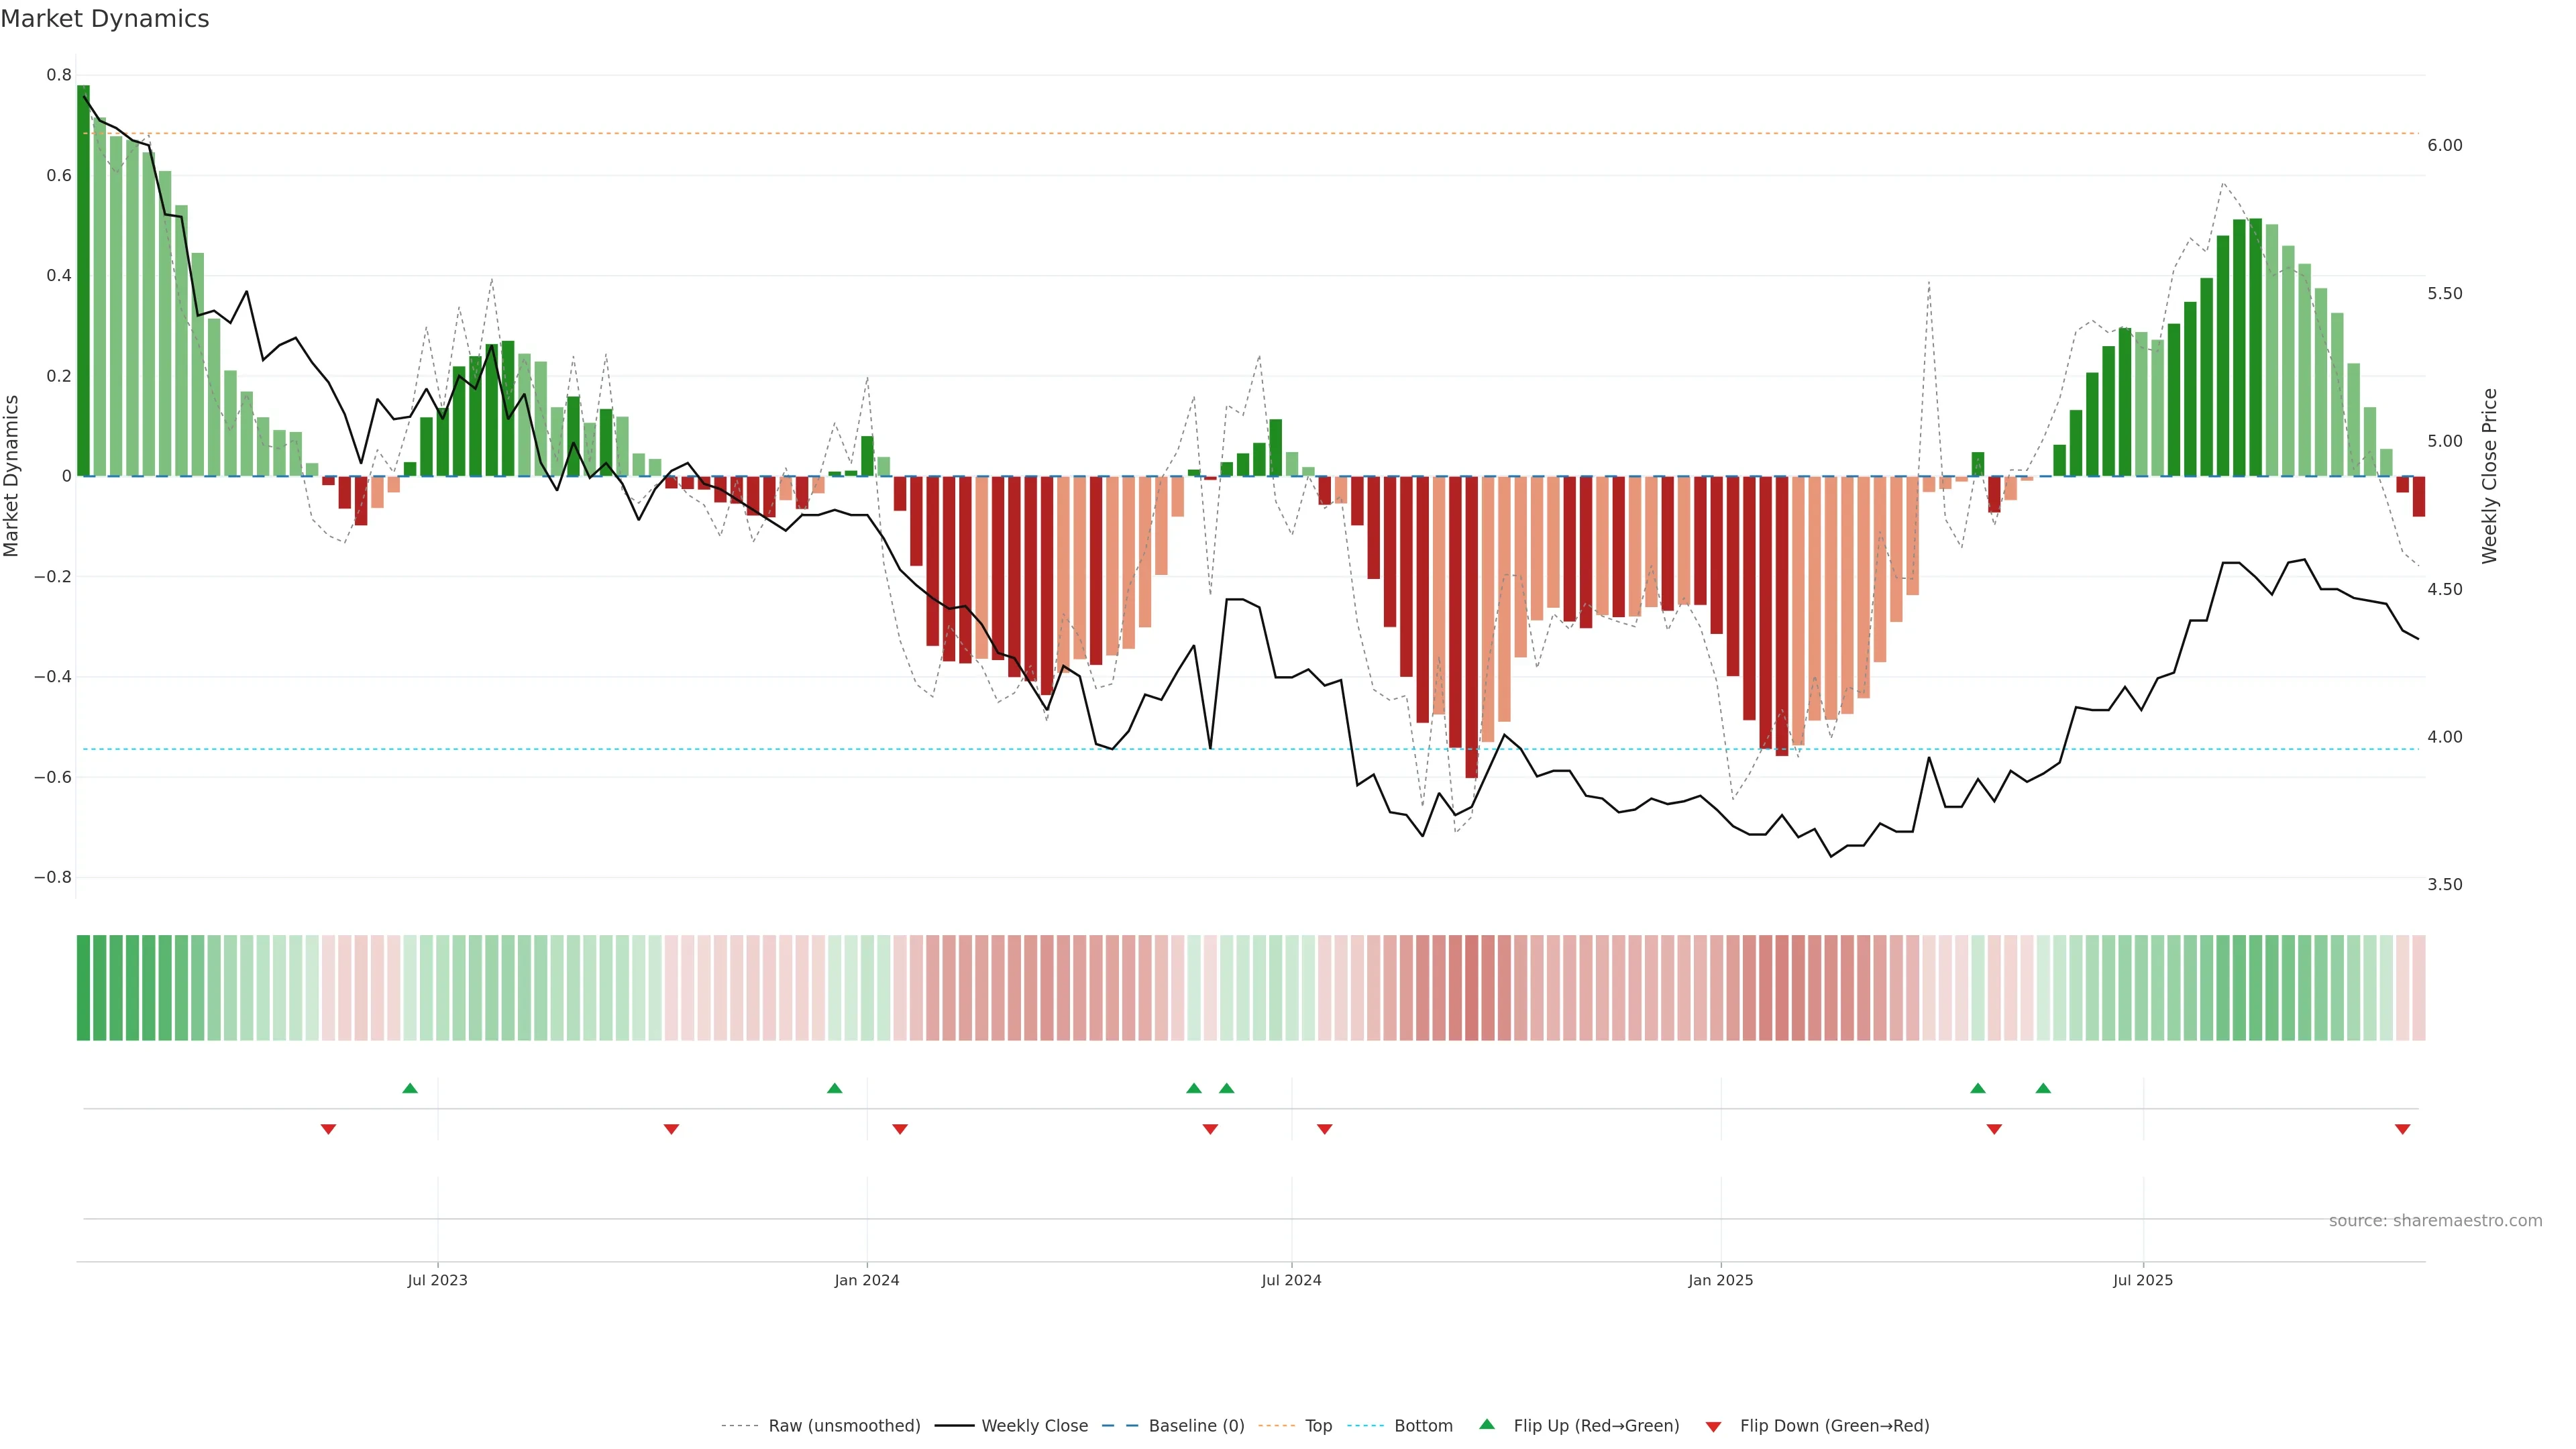The height and width of the screenshot is (1449, 2576).
Task: Click the last Flip Down marker at far right
Action: [x=2402, y=1129]
